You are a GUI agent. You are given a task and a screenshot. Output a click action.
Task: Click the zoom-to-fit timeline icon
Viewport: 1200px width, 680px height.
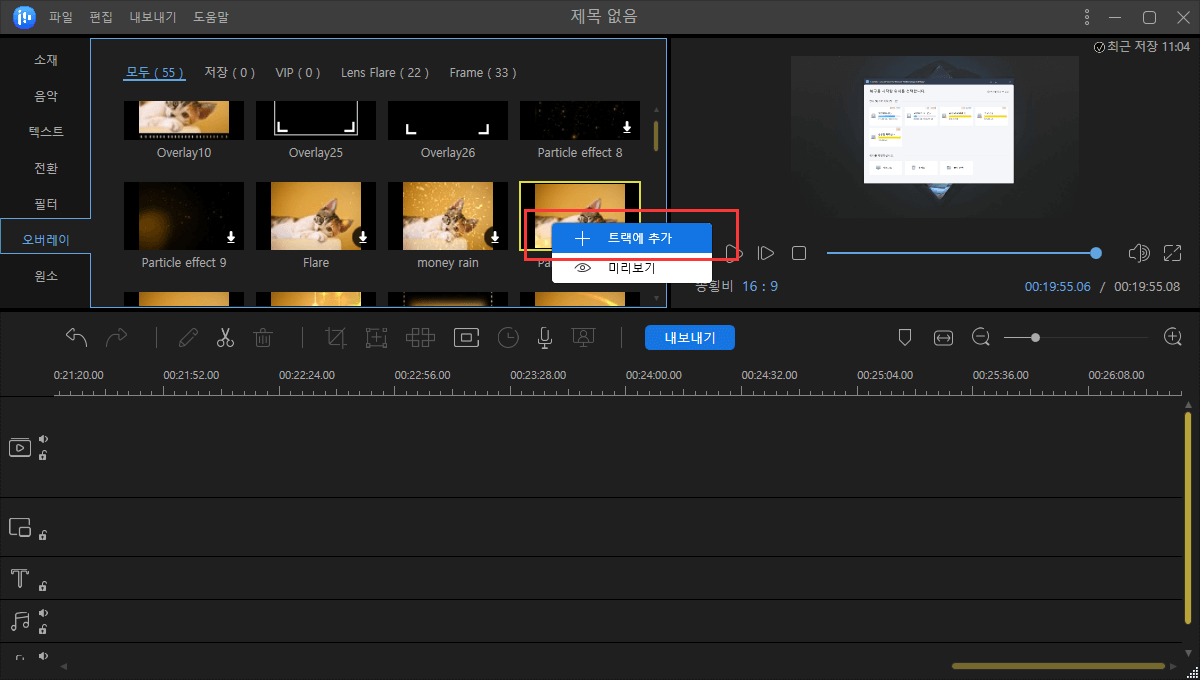[943, 338]
